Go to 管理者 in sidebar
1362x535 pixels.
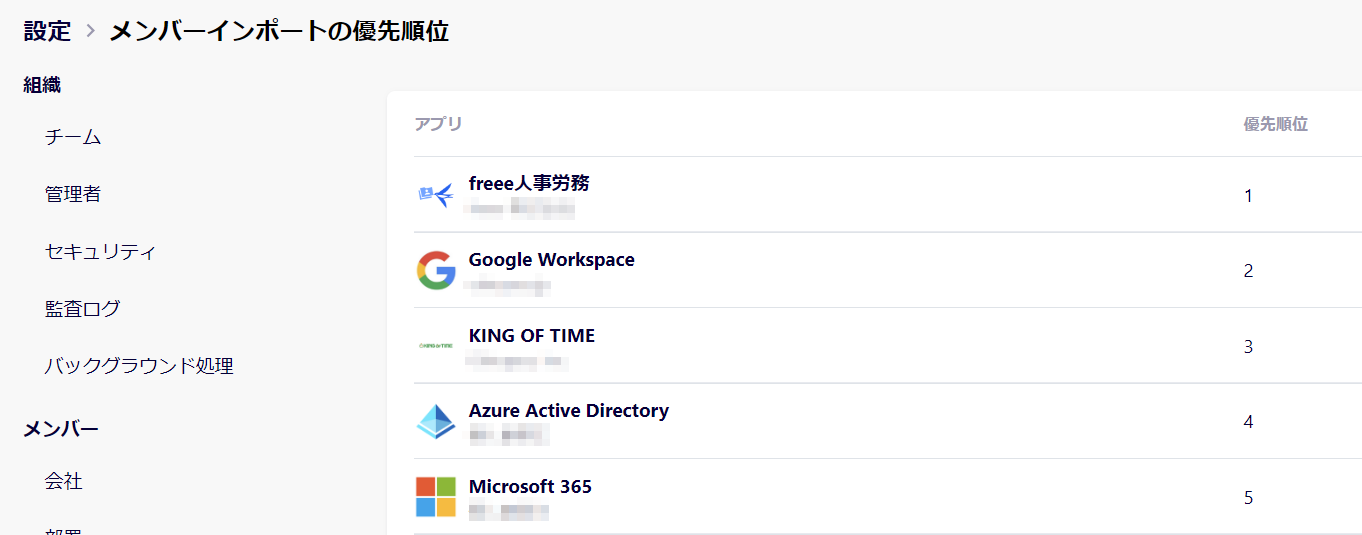click(73, 194)
